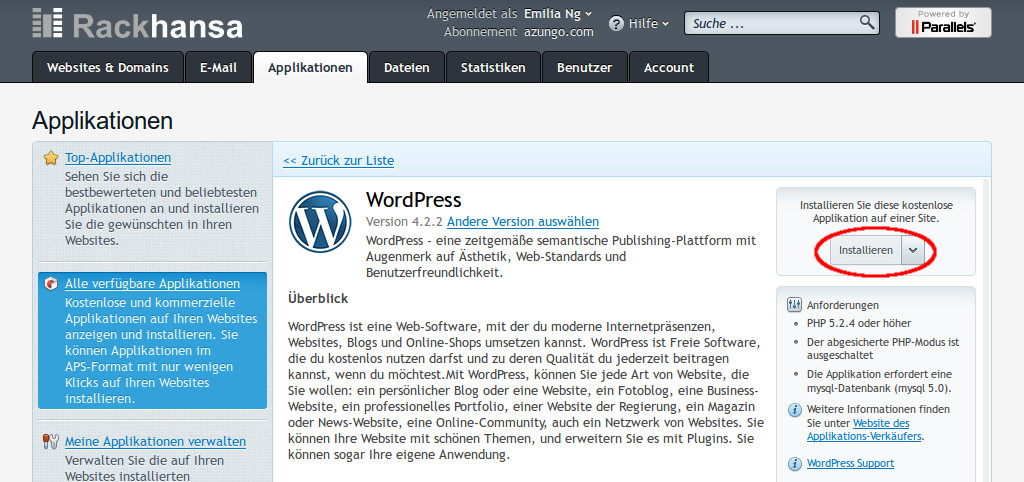Click the azungo.com subscription text
The image size is (1024, 482).
tap(559, 31)
